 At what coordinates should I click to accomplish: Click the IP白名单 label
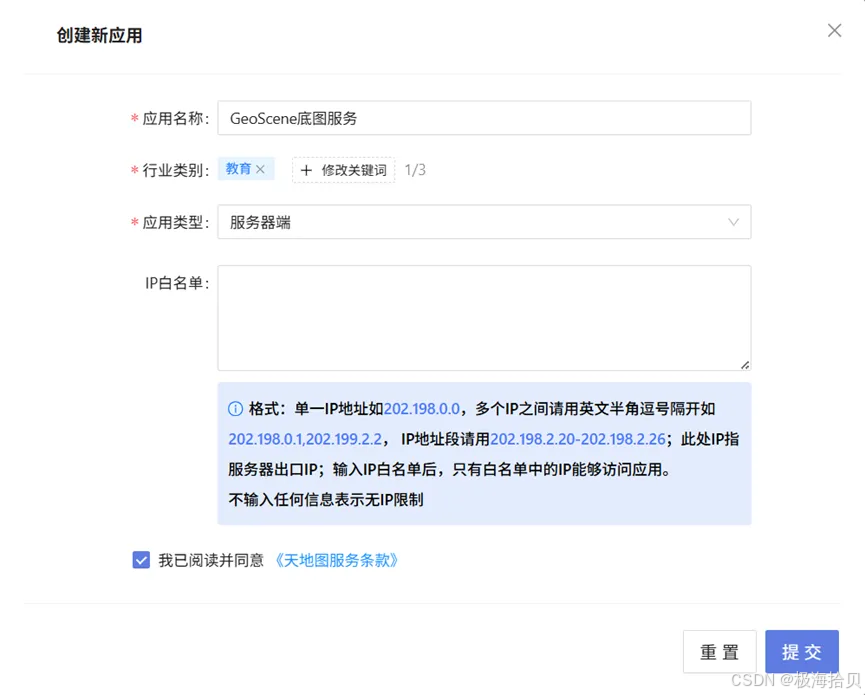click(177, 283)
